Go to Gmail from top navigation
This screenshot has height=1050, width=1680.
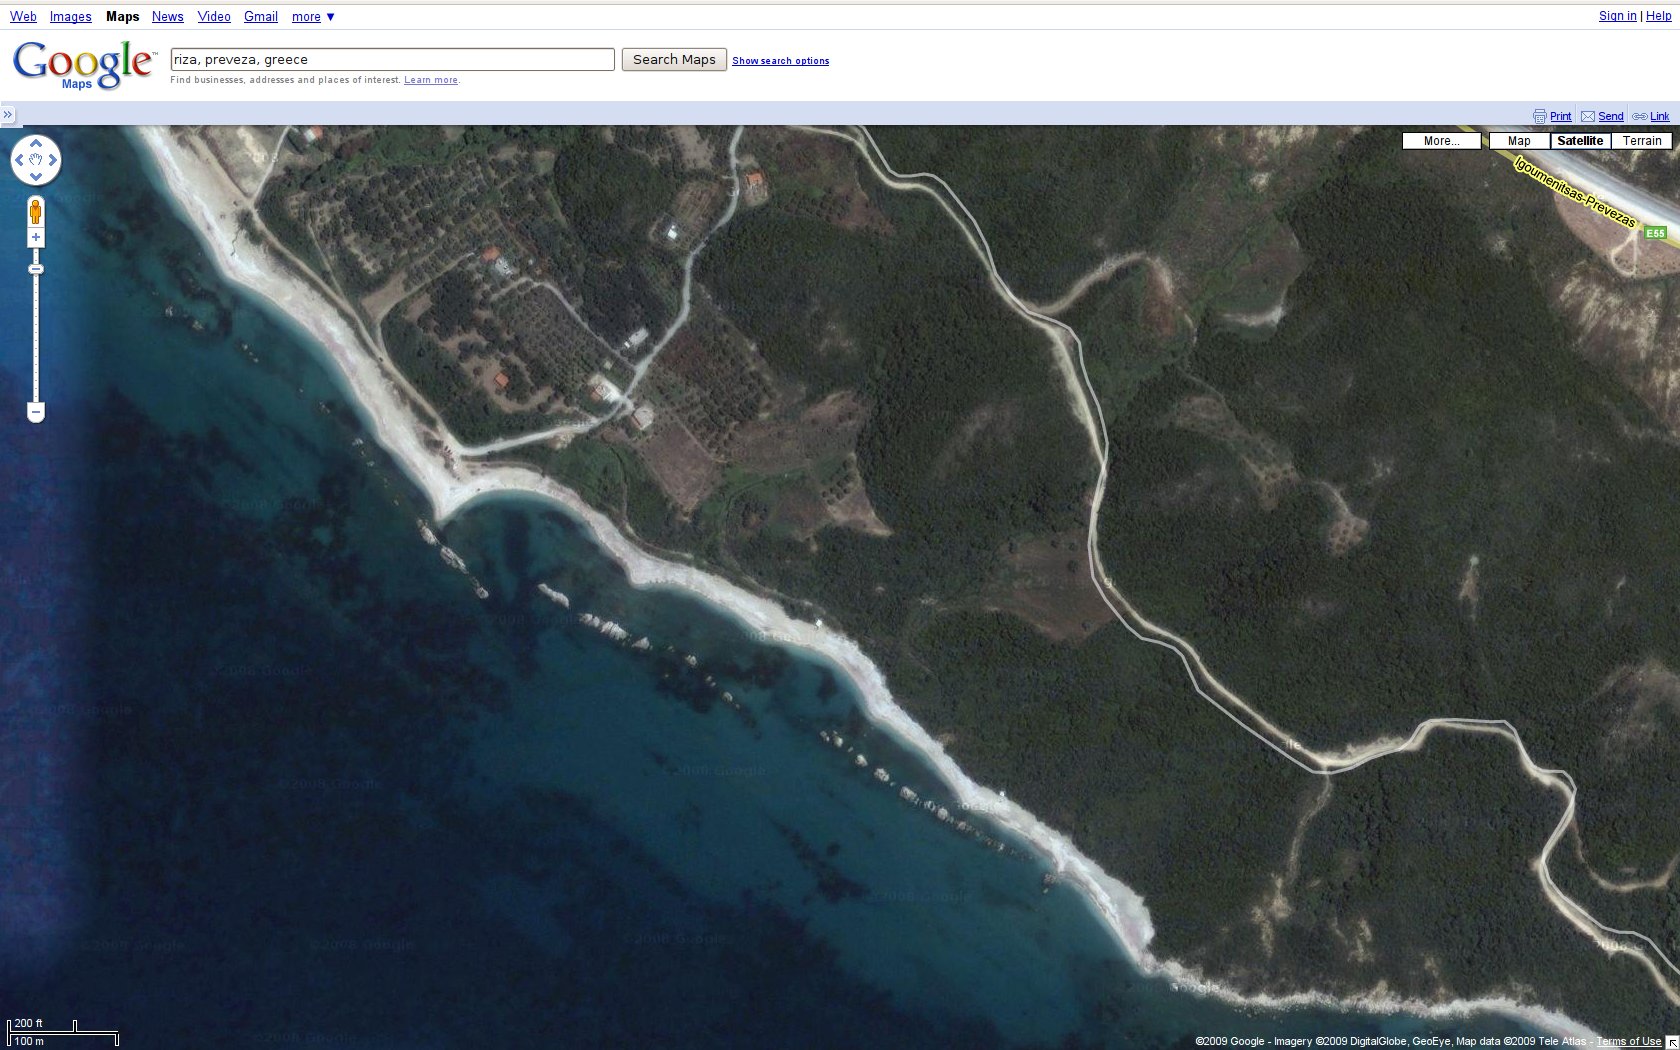point(260,17)
